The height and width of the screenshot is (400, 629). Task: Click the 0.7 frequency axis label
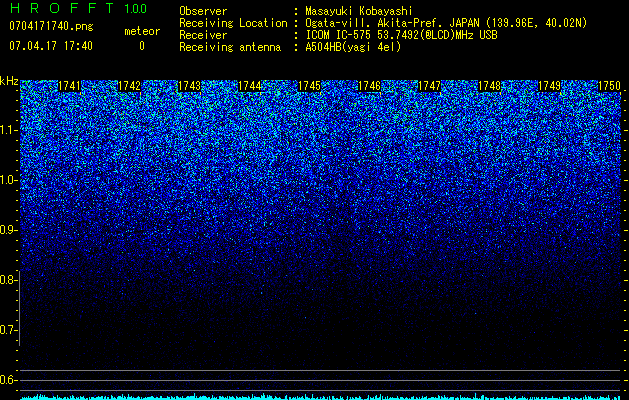pos(7,330)
